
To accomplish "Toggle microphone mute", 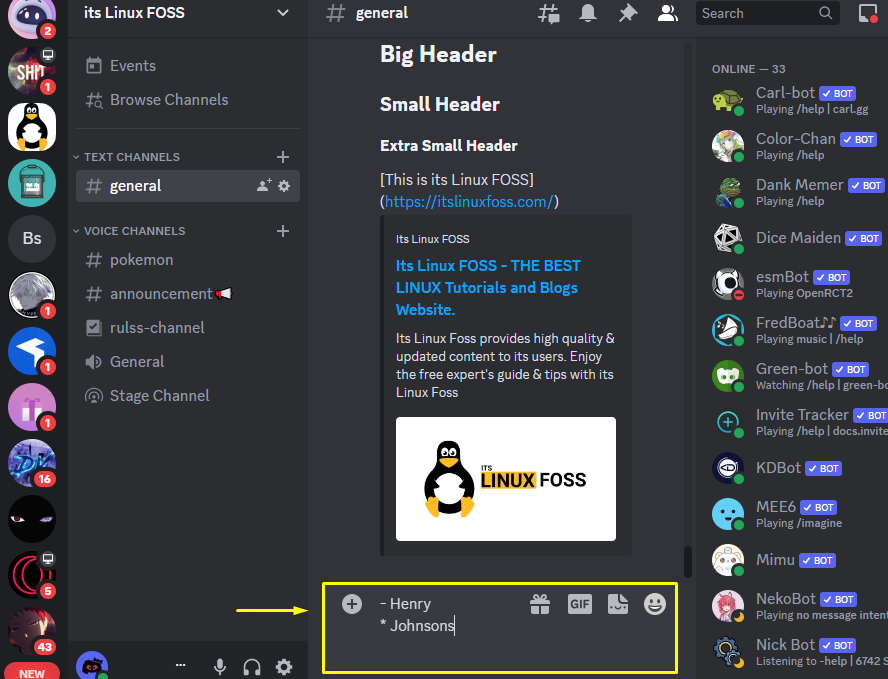I will [x=220, y=667].
